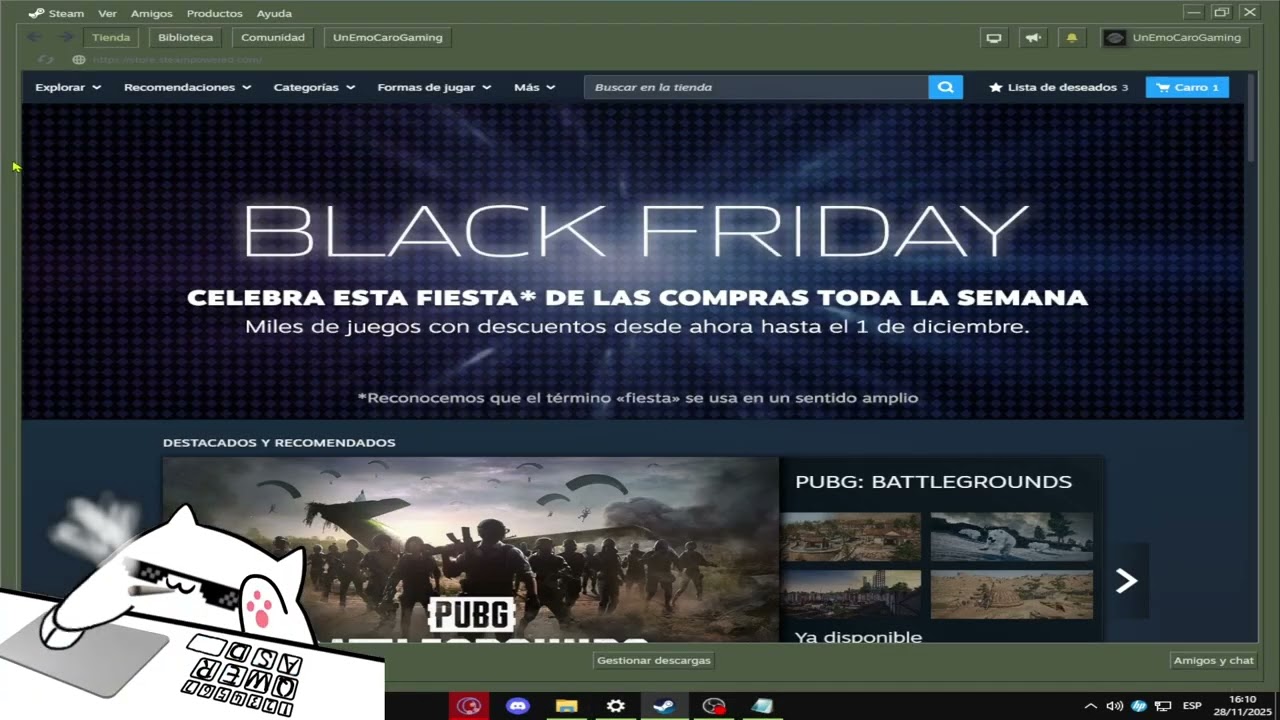The image size is (1280, 720).
Task: Click Gestionar descargas button
Action: pyautogui.click(x=654, y=660)
